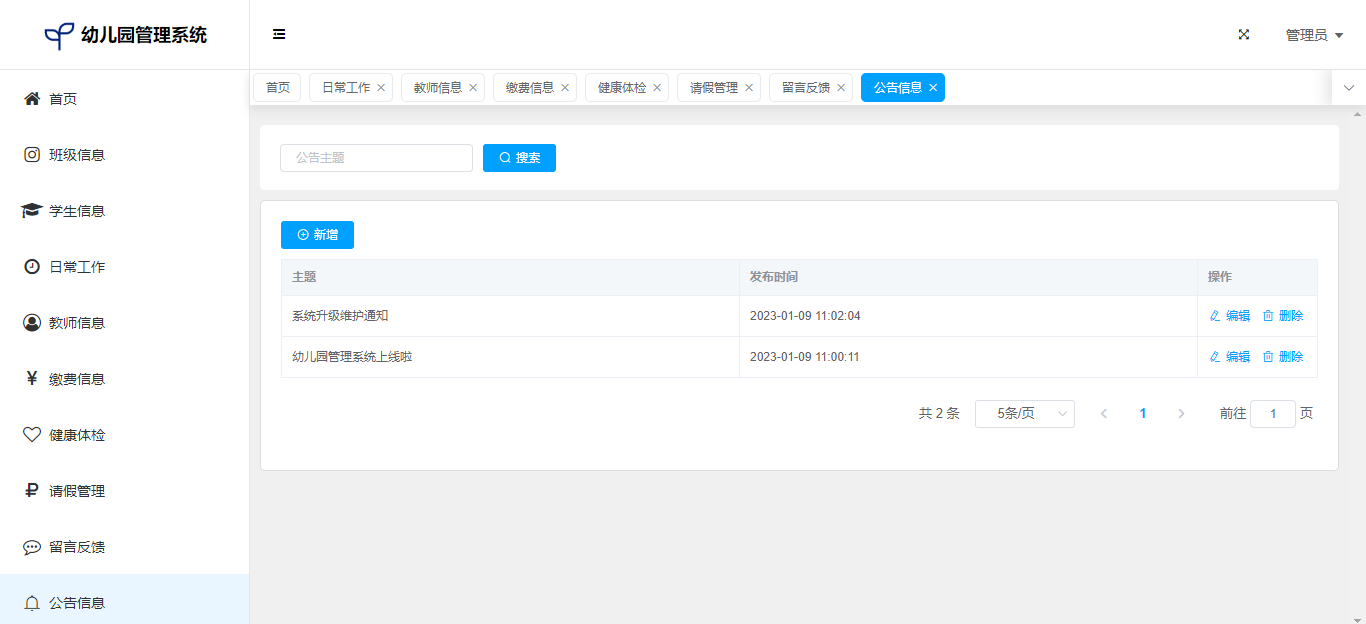Switch to the 请假管理 tab
1366x624 pixels.
[x=713, y=88]
